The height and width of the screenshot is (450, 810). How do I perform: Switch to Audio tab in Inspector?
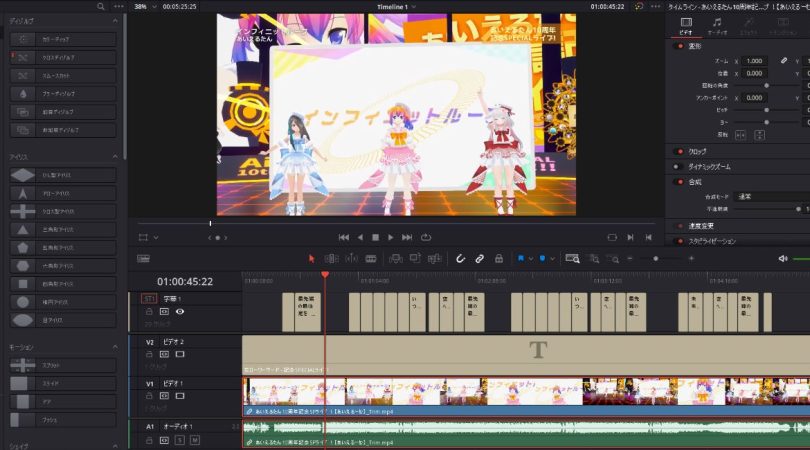pyautogui.click(x=717, y=26)
